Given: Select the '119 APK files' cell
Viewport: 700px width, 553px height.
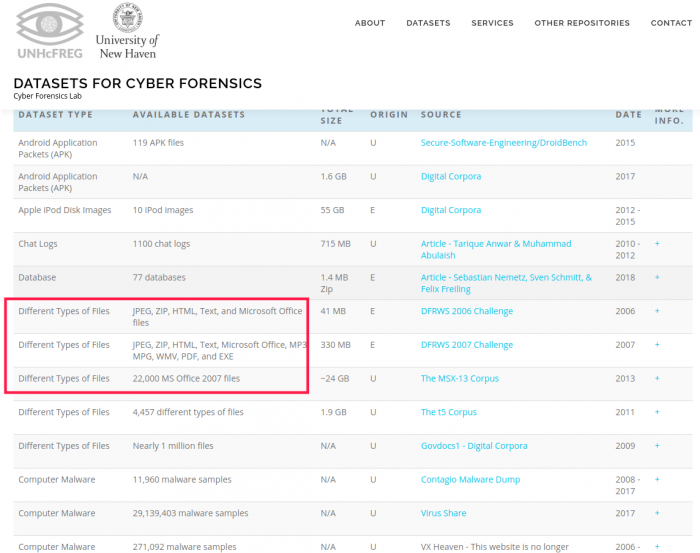Looking at the screenshot, I should pos(158,143).
